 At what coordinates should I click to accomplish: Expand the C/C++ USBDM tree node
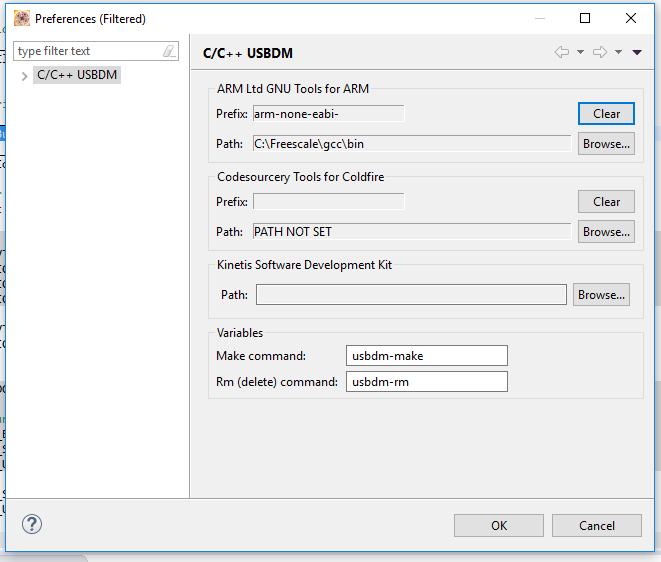(x=24, y=76)
